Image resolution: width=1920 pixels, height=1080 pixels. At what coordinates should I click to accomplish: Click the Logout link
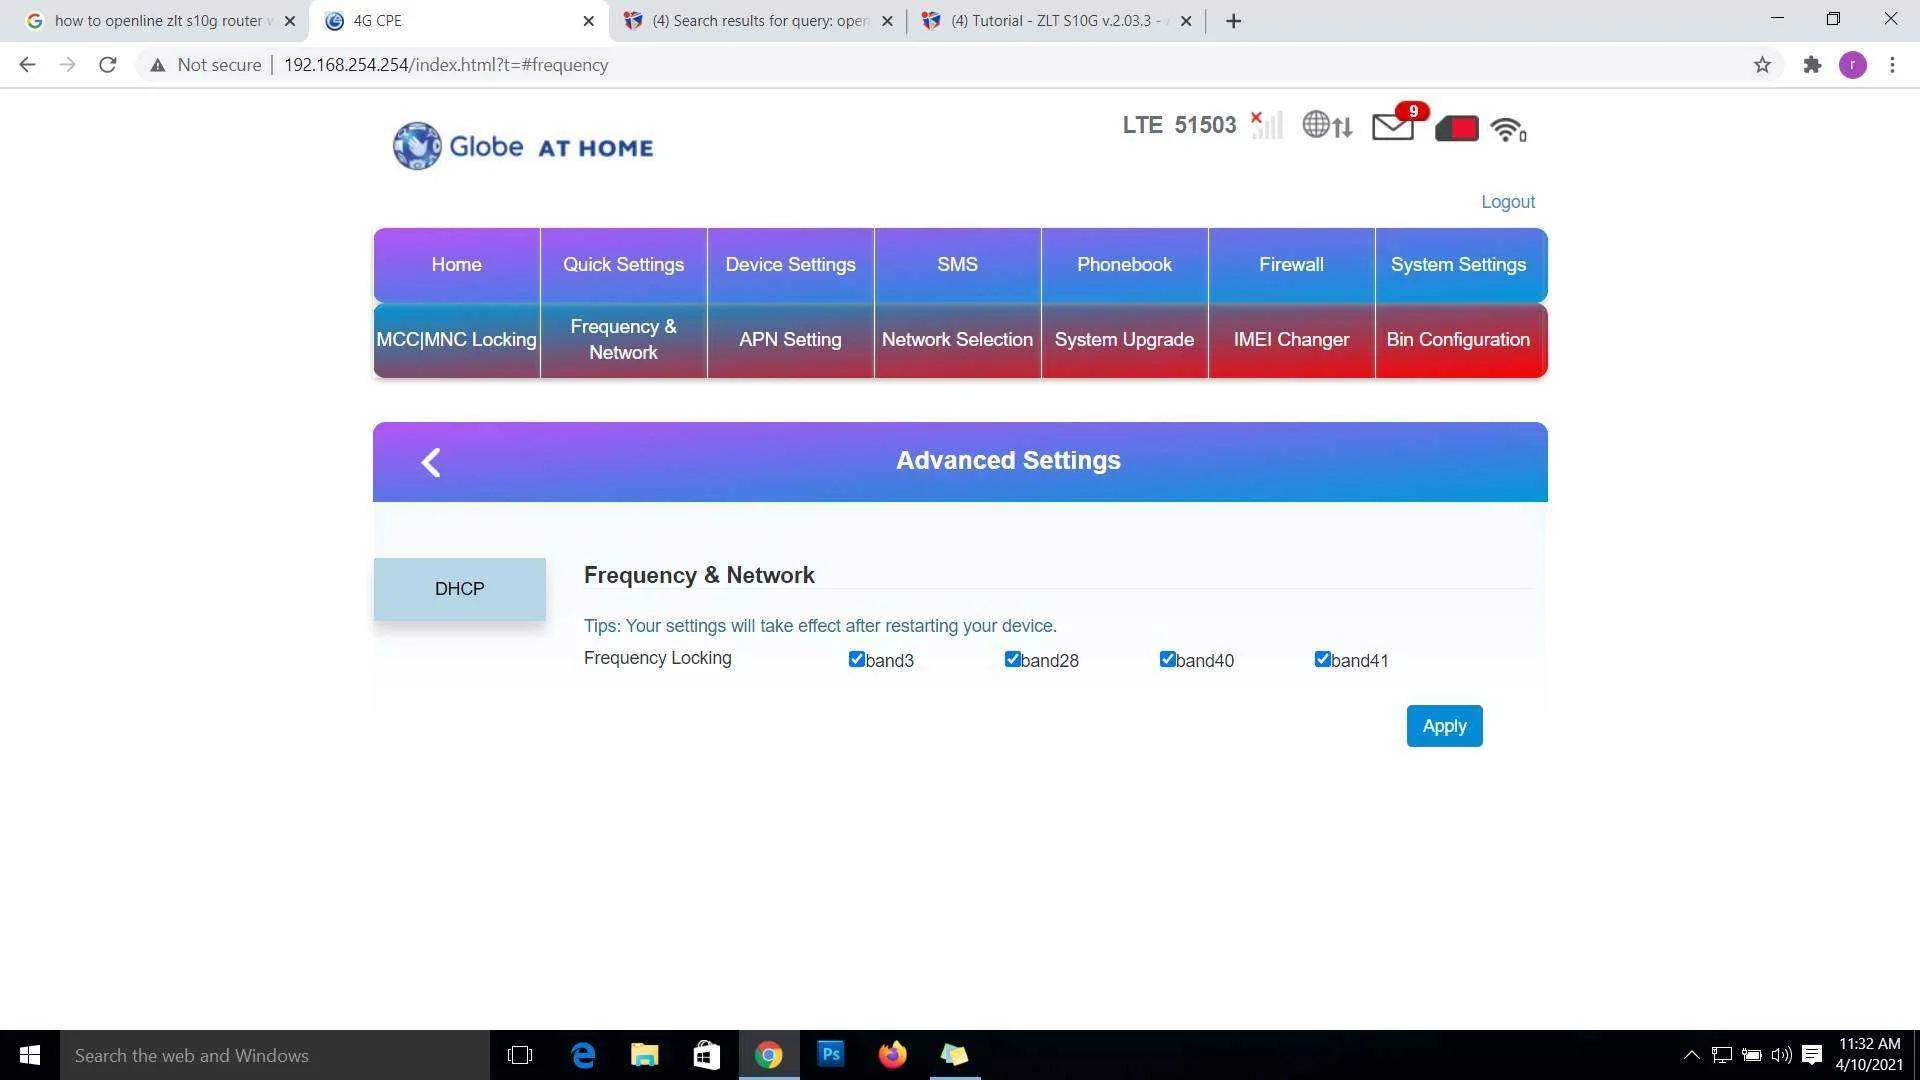[x=1507, y=202]
